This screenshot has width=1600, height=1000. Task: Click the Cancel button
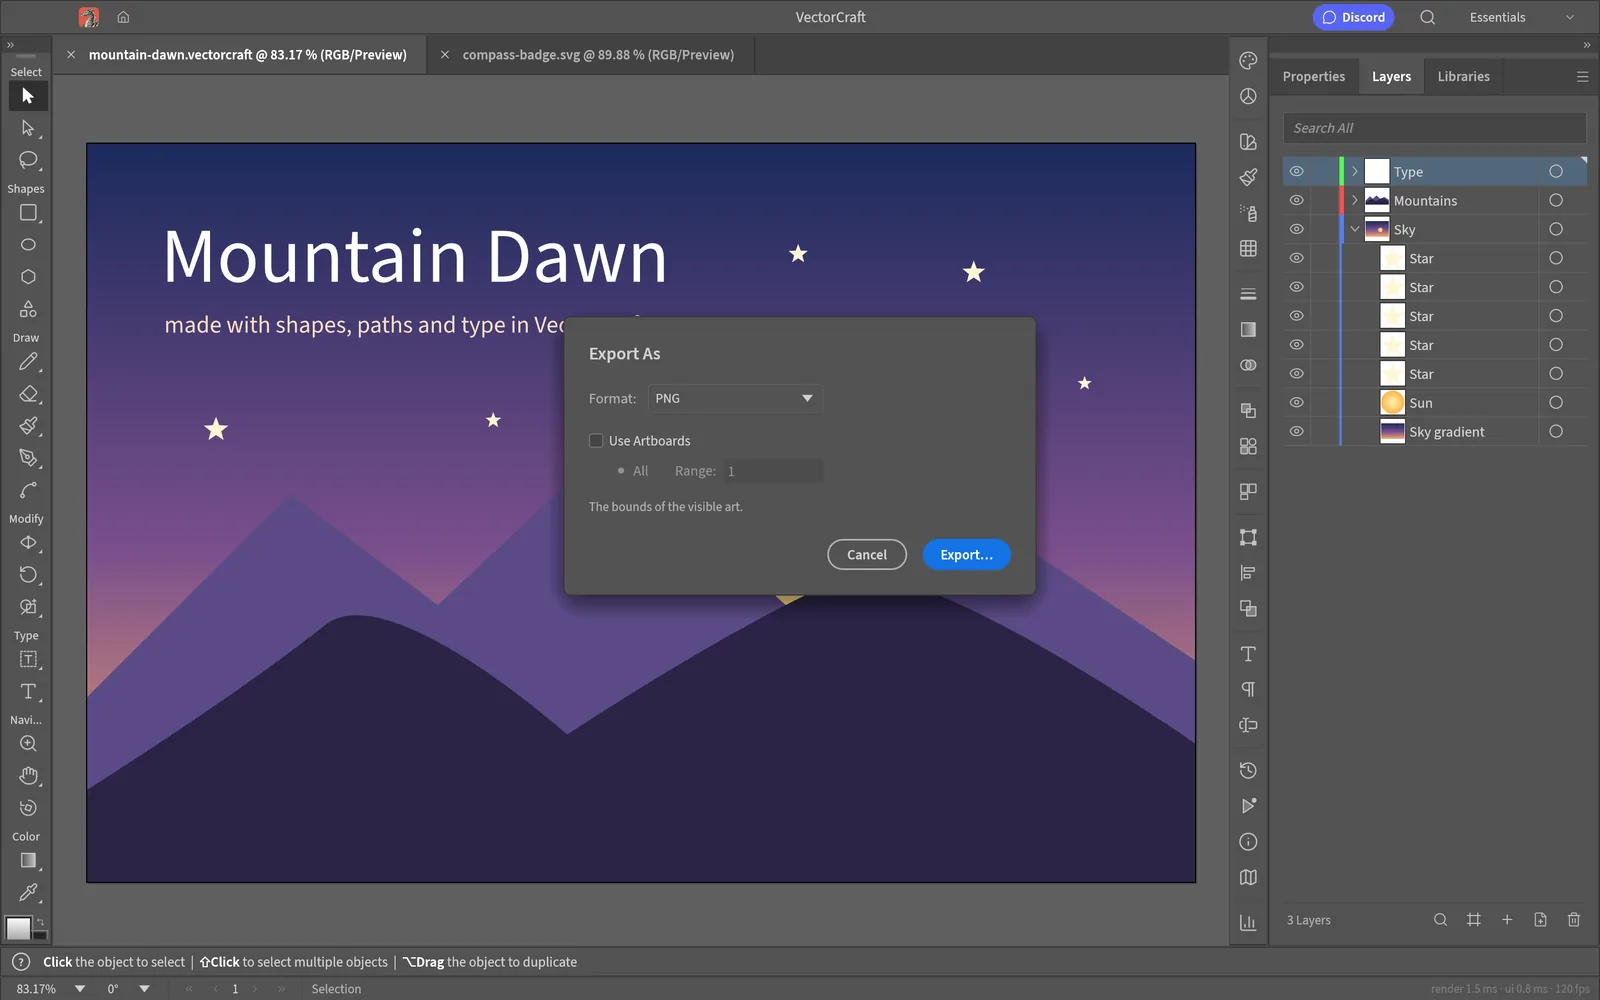(867, 555)
